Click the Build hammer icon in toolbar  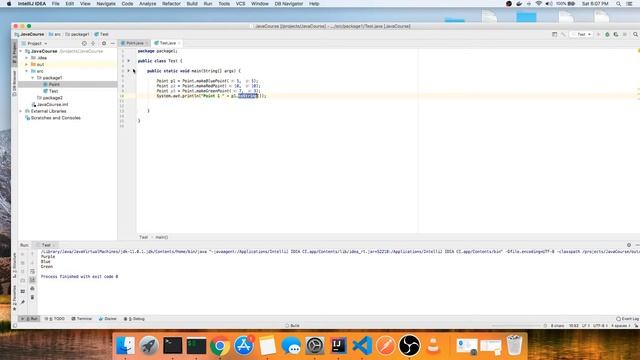tap(563, 35)
